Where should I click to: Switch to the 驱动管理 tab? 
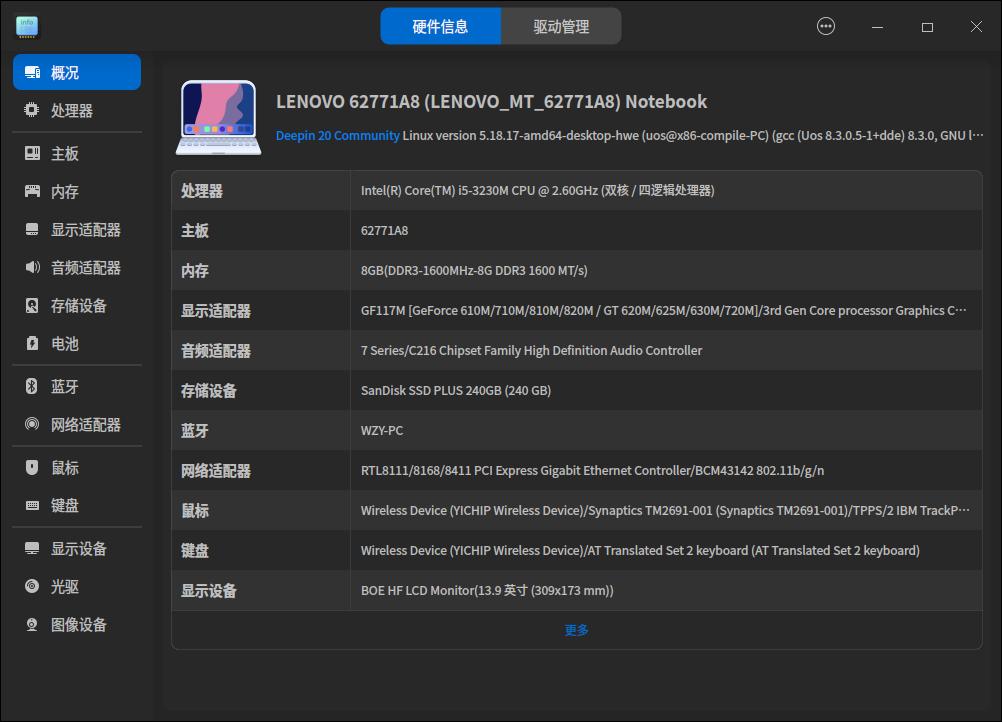click(561, 26)
